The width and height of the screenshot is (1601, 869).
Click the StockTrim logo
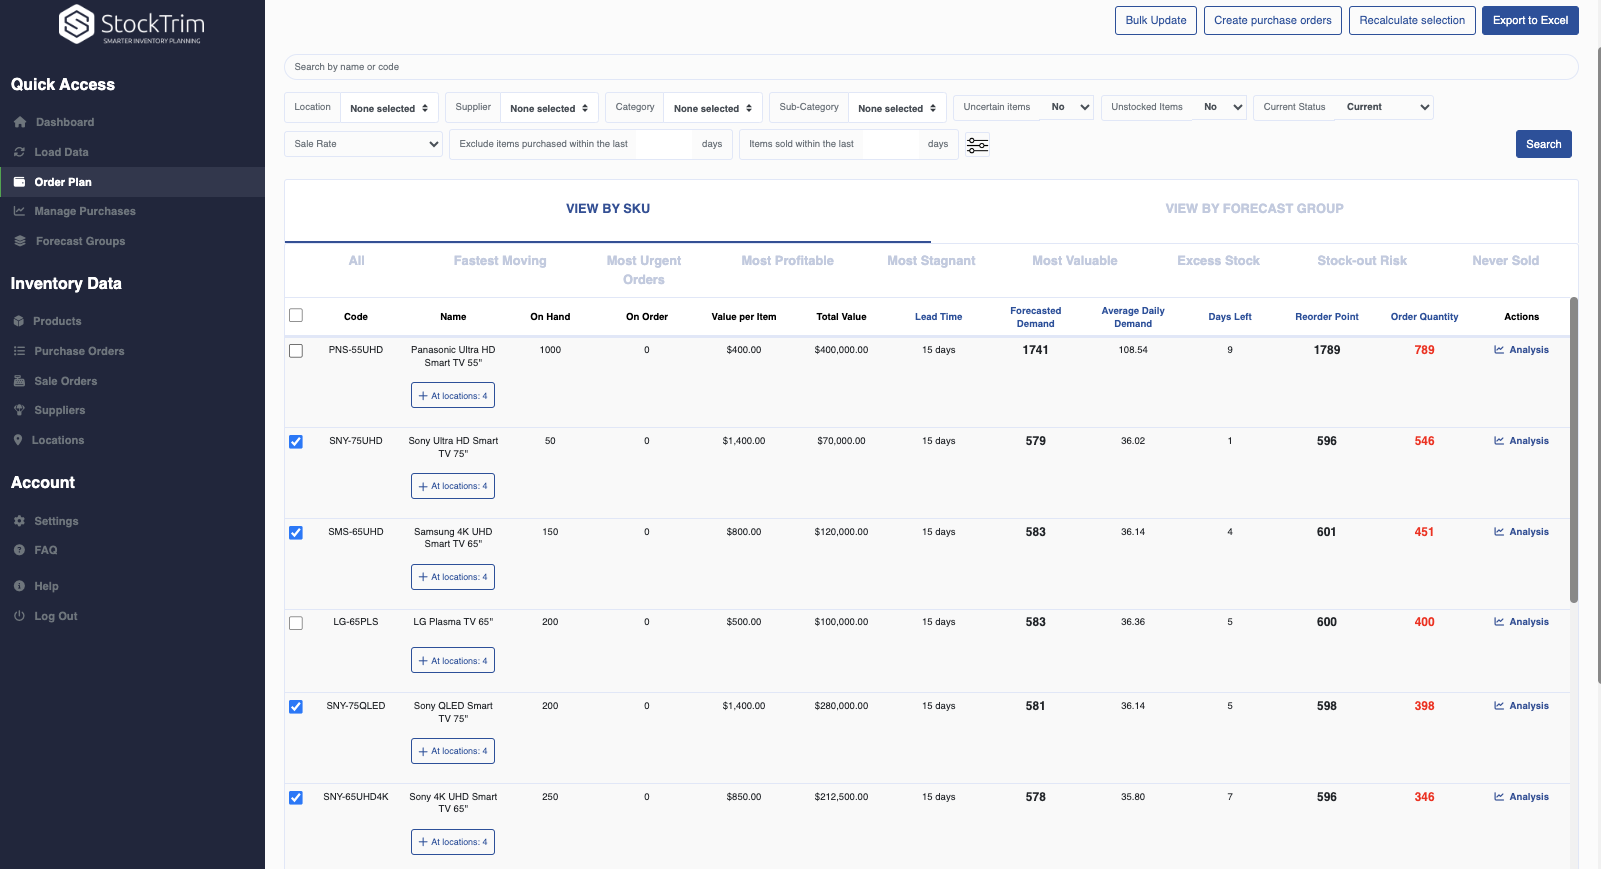point(132,24)
